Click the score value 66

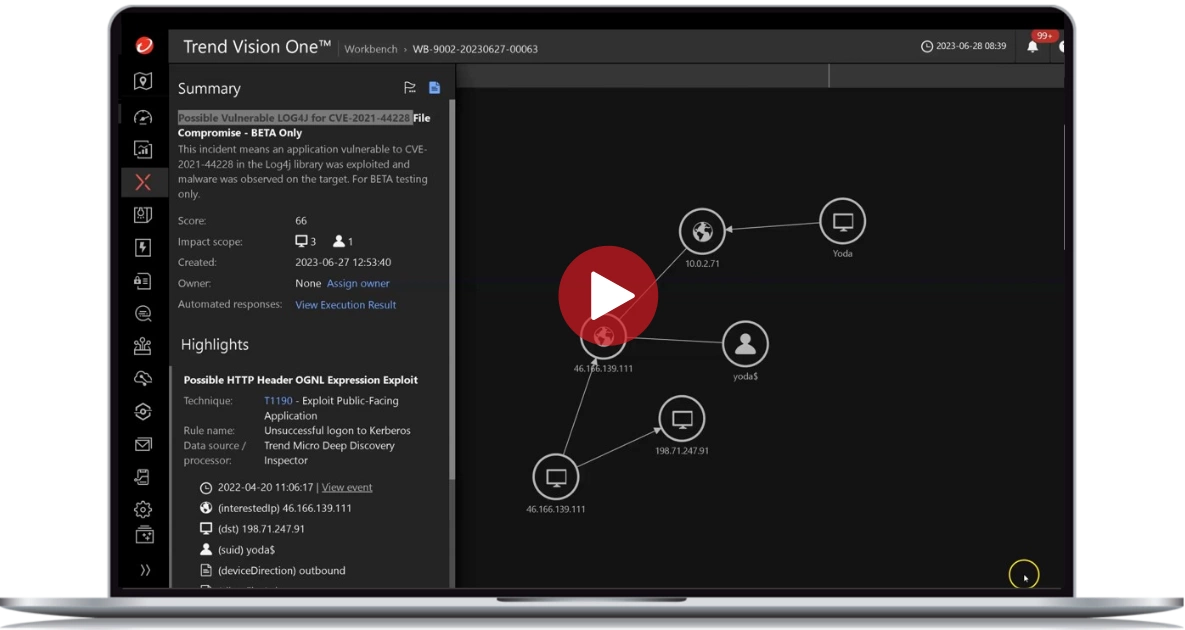click(x=301, y=221)
